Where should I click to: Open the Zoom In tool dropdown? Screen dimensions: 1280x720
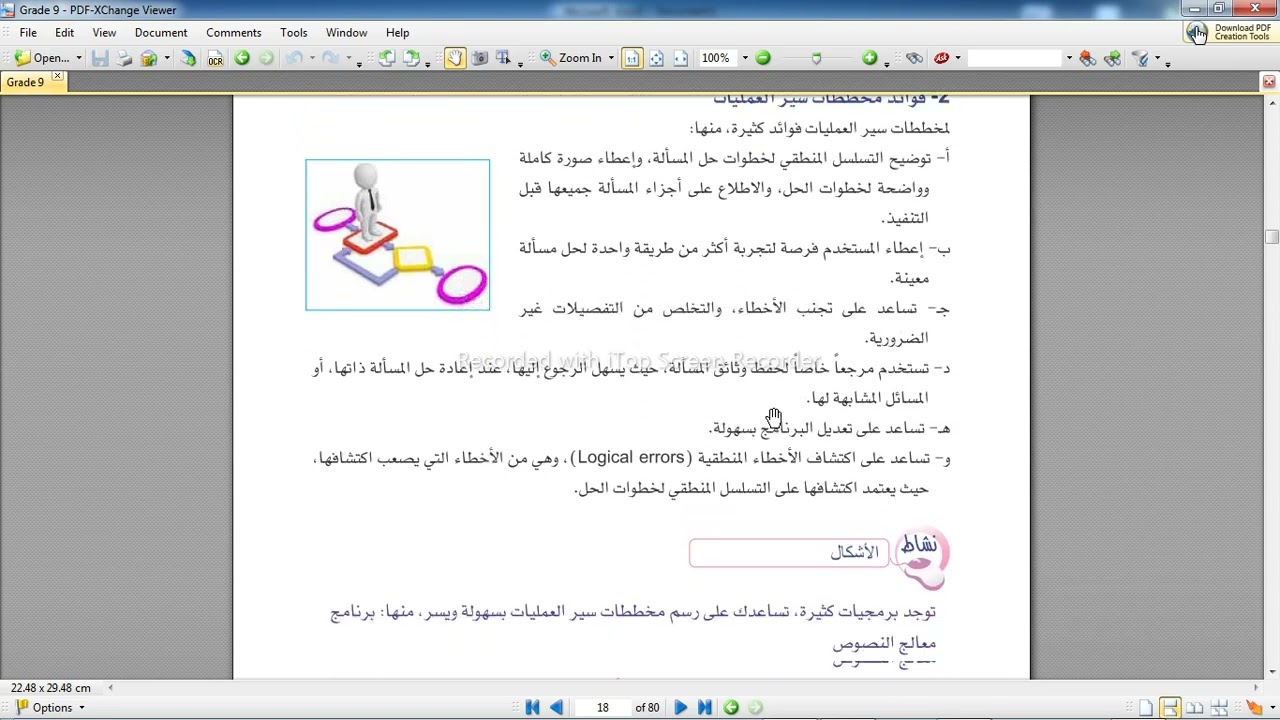tap(611, 58)
